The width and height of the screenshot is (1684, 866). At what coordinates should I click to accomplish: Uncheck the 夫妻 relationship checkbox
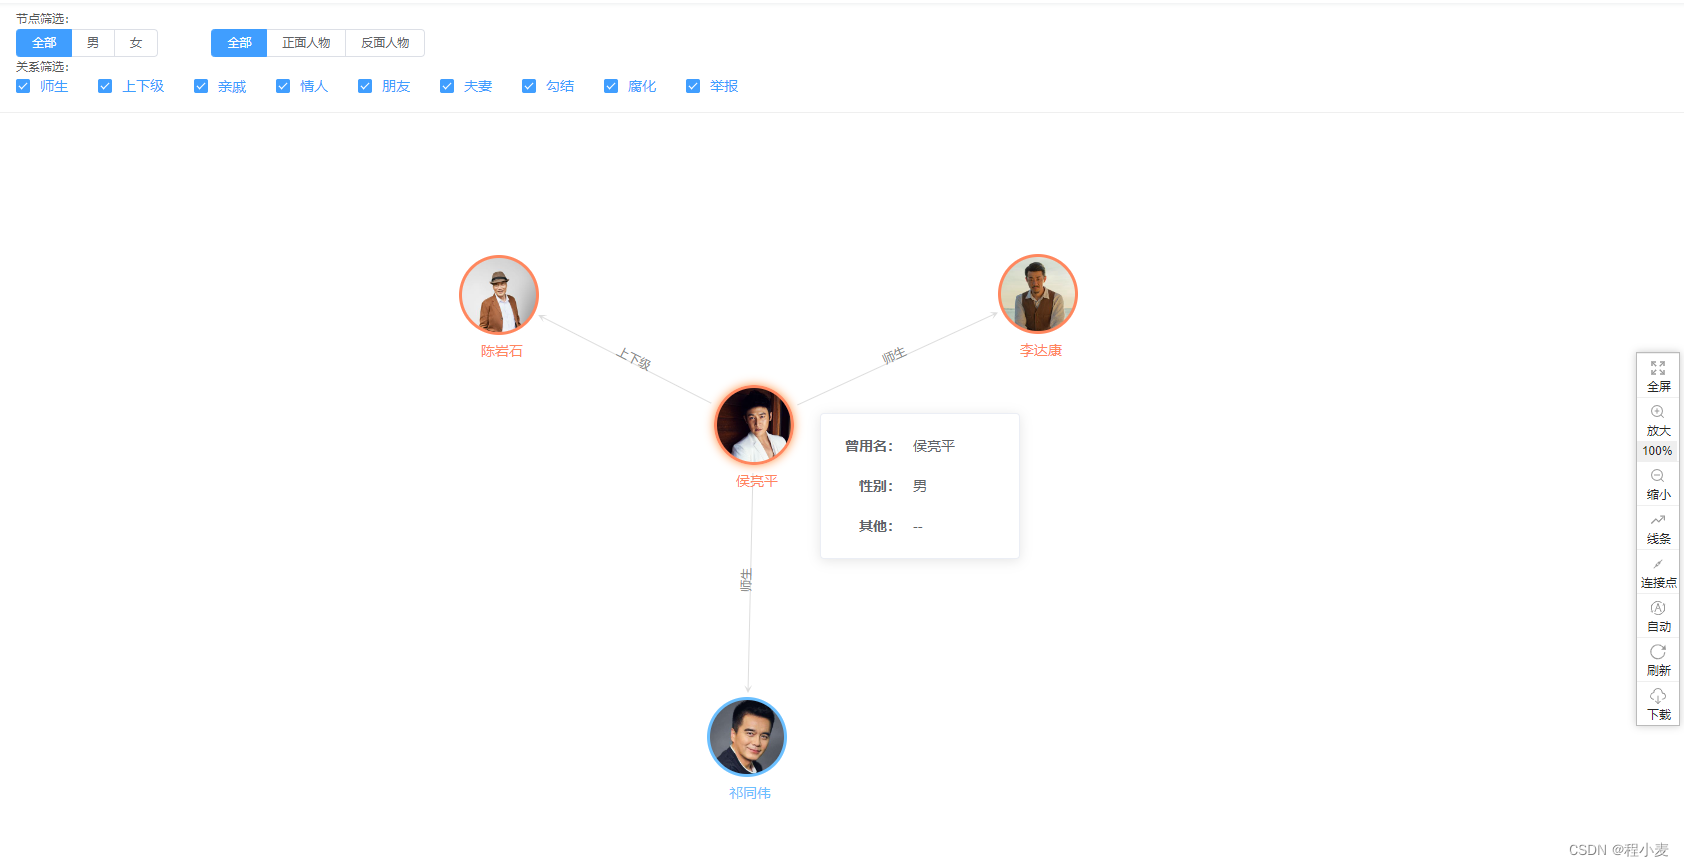tap(447, 86)
